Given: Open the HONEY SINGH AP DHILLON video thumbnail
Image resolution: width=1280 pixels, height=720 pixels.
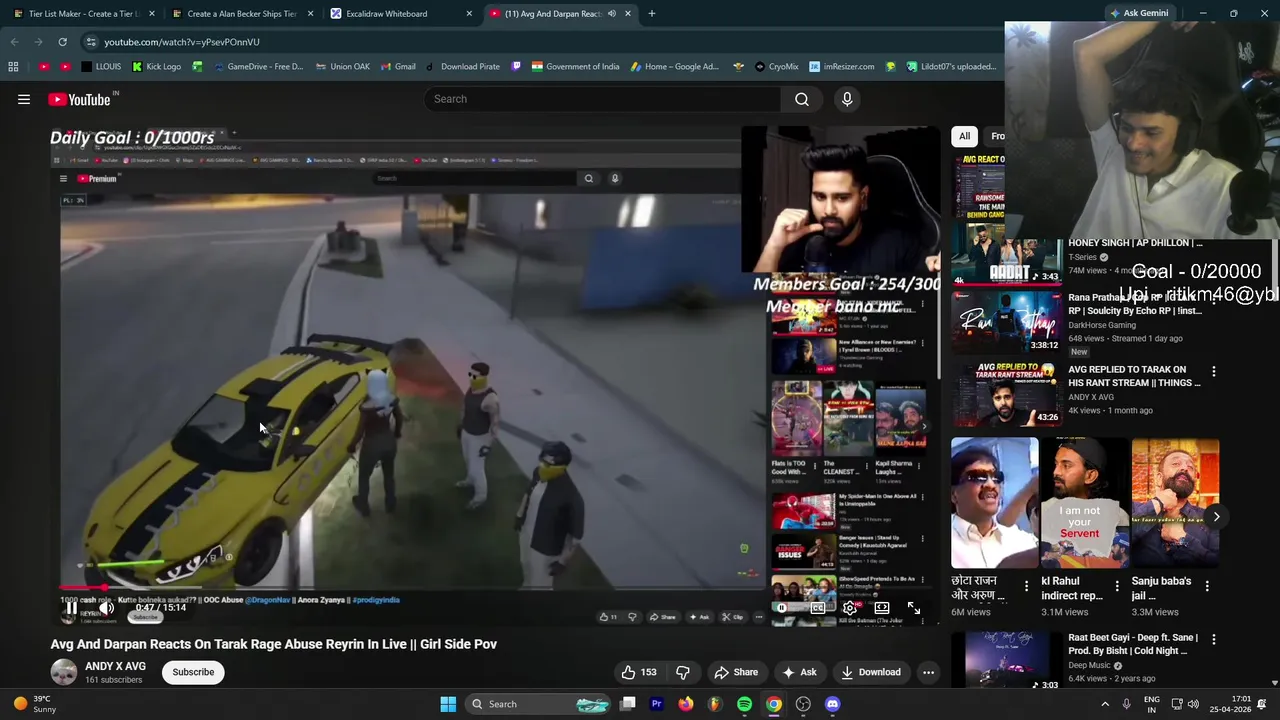Looking at the screenshot, I should [x=1007, y=256].
